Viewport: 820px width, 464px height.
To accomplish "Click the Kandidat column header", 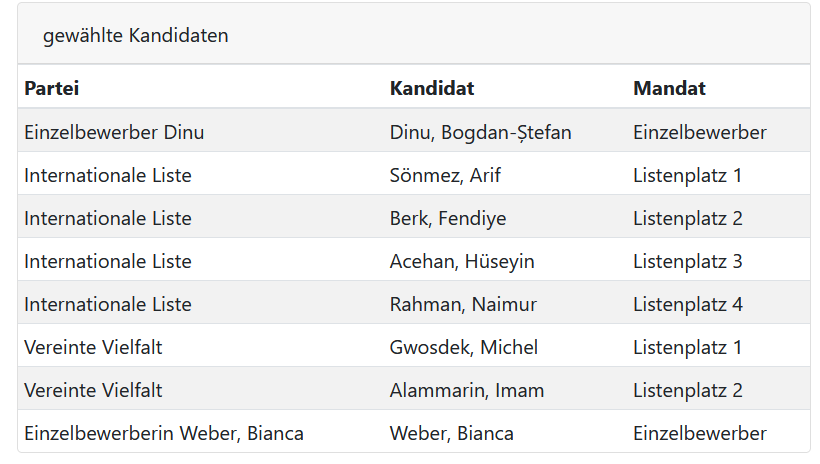I will click(432, 88).
